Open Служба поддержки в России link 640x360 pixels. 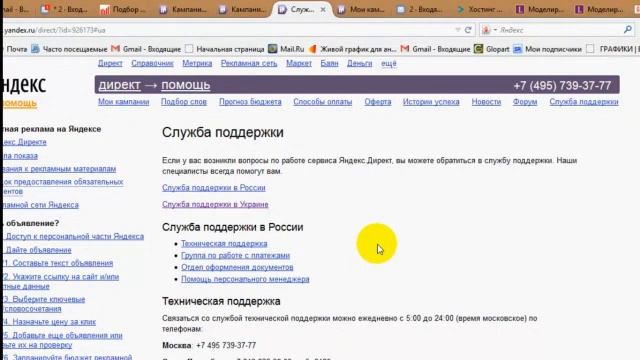point(213,188)
